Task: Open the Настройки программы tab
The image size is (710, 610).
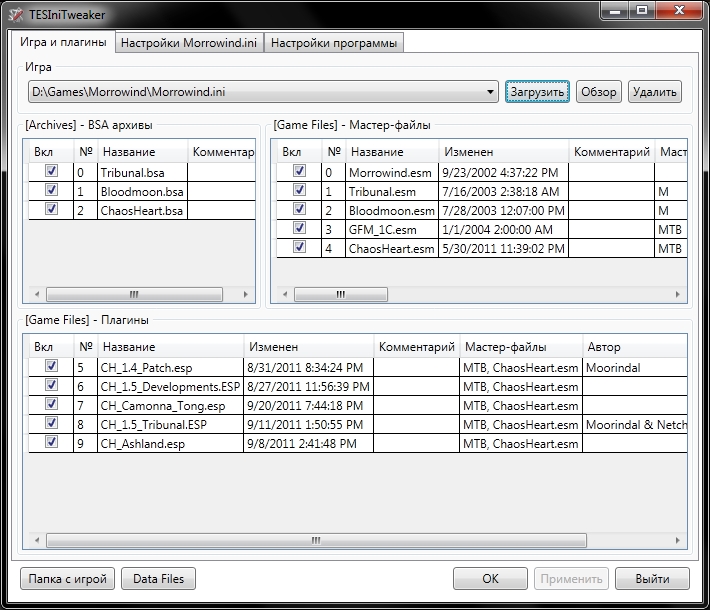Action: click(x=334, y=43)
